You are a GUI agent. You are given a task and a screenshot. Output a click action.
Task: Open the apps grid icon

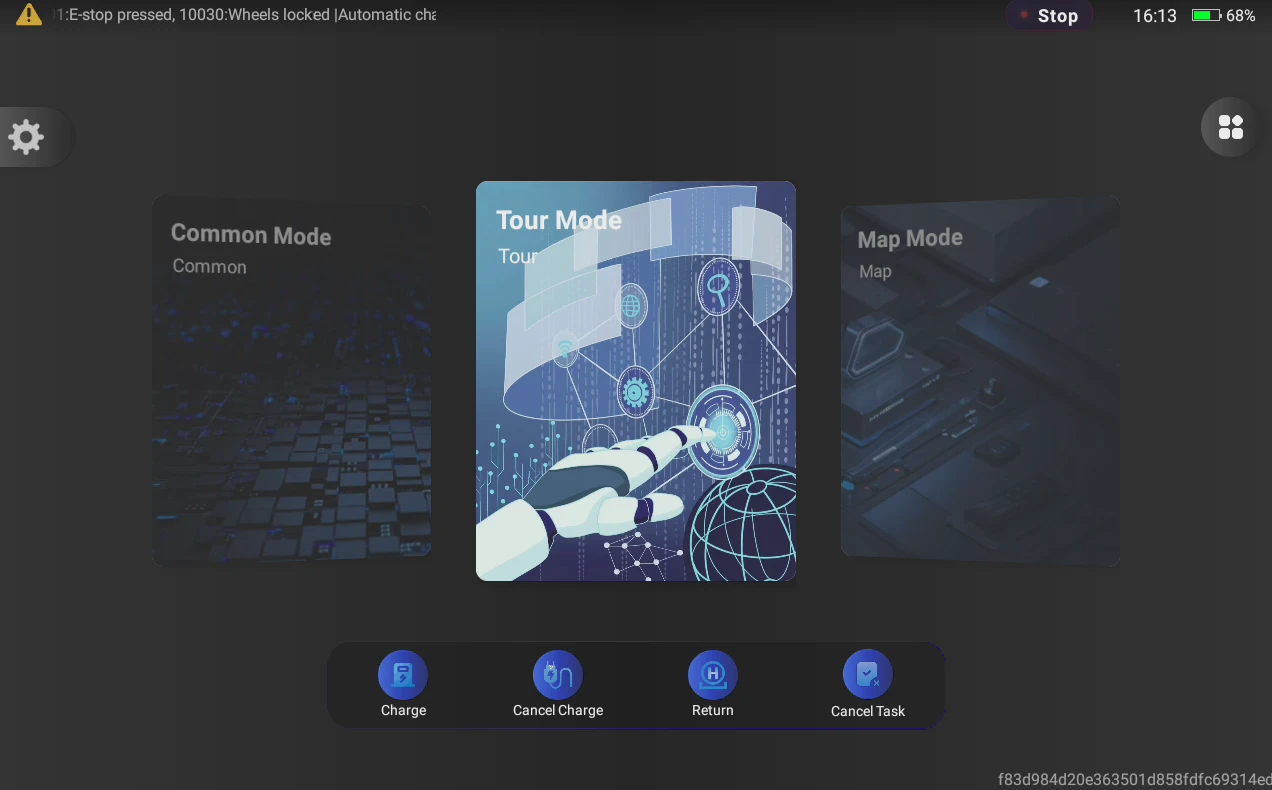tap(1230, 127)
